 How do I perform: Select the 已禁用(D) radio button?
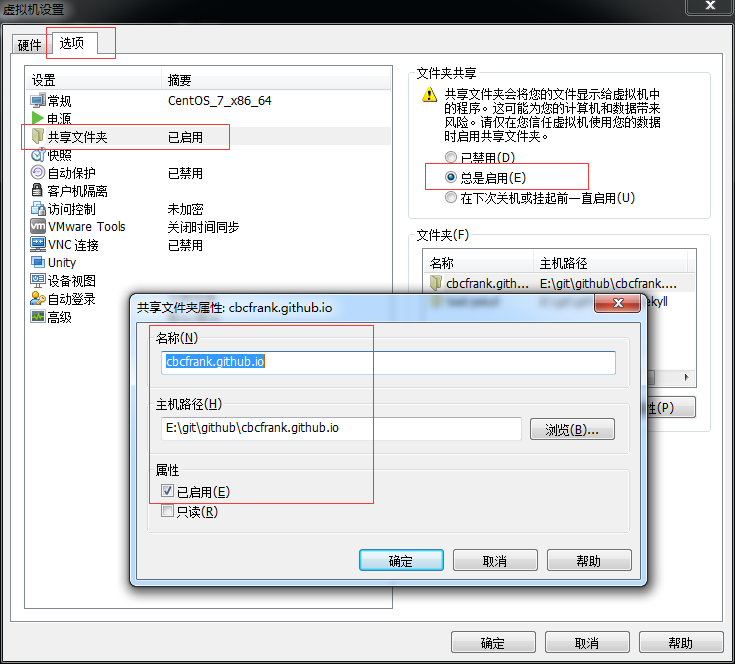(451, 158)
